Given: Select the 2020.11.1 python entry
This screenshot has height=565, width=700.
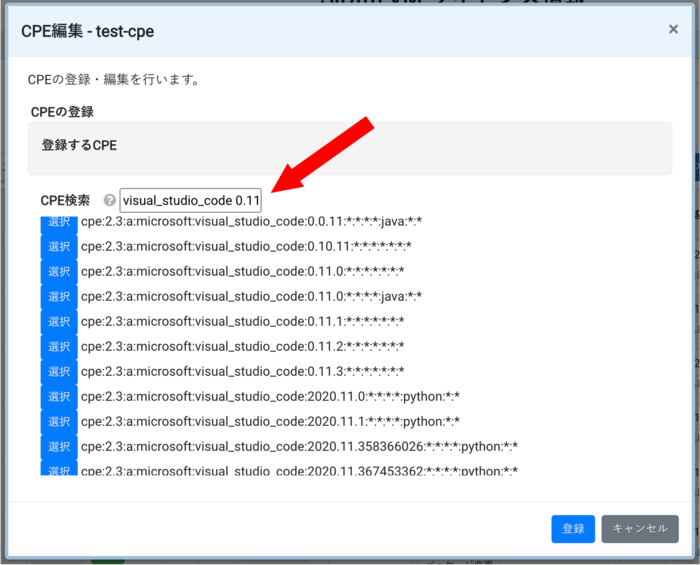Looking at the screenshot, I should (59, 422).
